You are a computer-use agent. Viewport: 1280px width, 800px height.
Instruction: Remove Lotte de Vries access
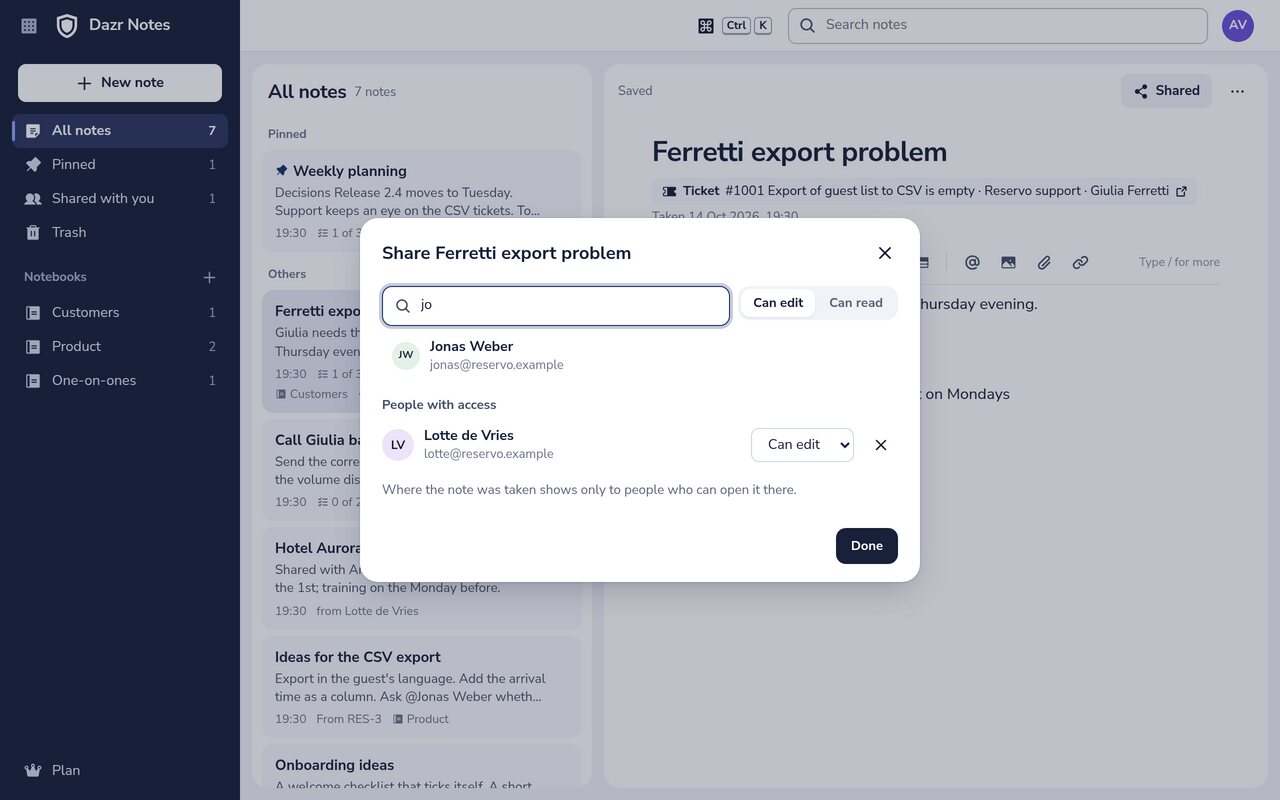pos(881,445)
